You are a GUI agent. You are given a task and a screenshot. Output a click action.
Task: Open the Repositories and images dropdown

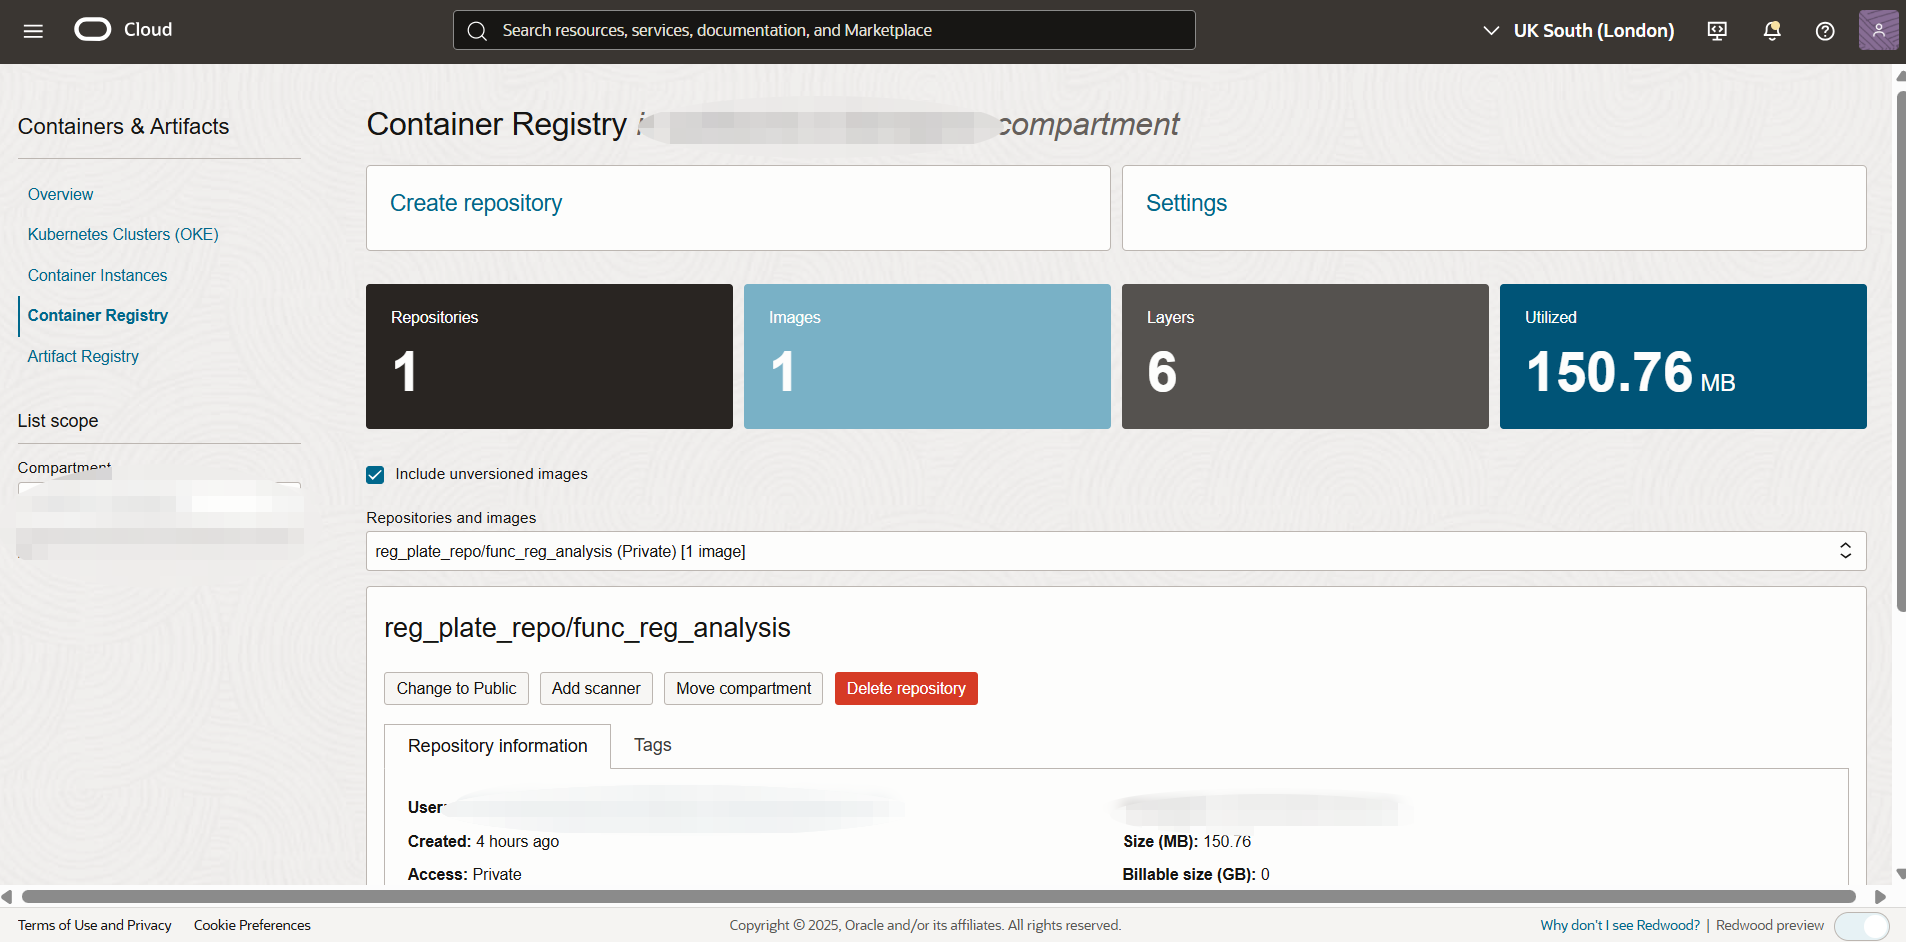[1116, 551]
